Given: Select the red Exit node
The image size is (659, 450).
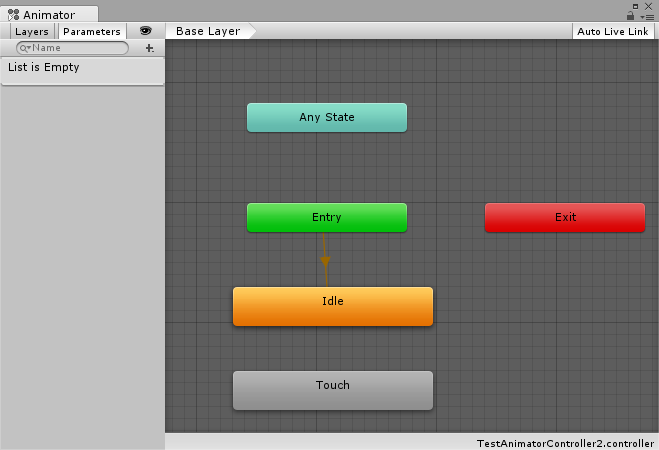Looking at the screenshot, I should point(565,217).
